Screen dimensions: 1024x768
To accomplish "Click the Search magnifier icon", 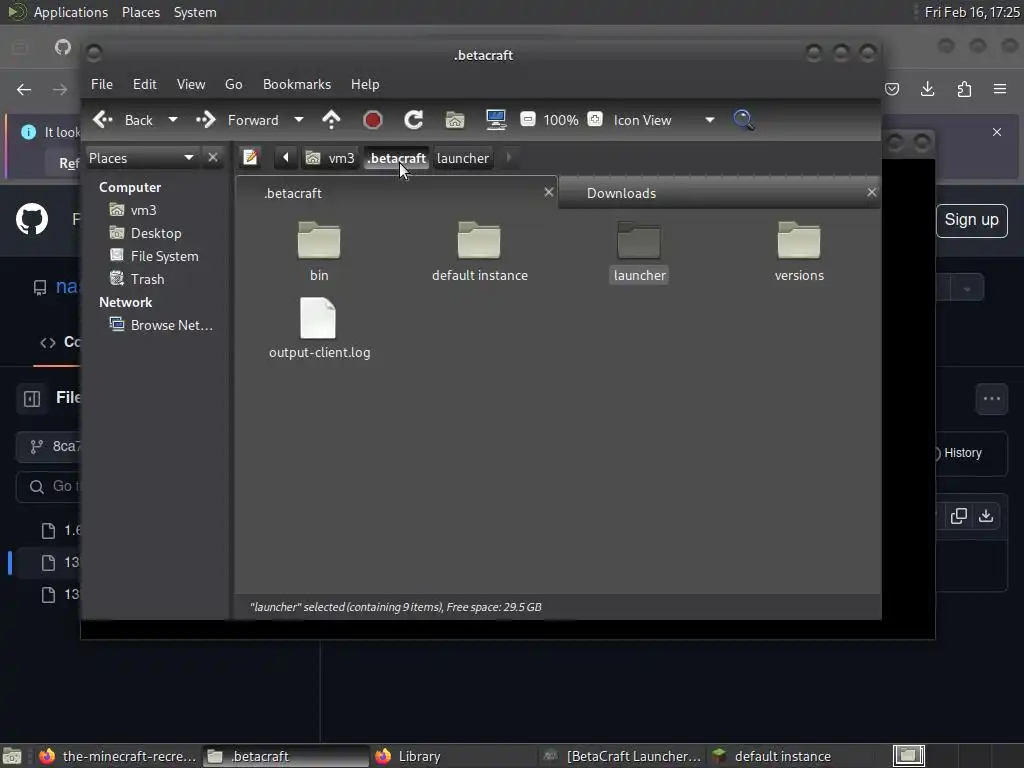I will (744, 120).
